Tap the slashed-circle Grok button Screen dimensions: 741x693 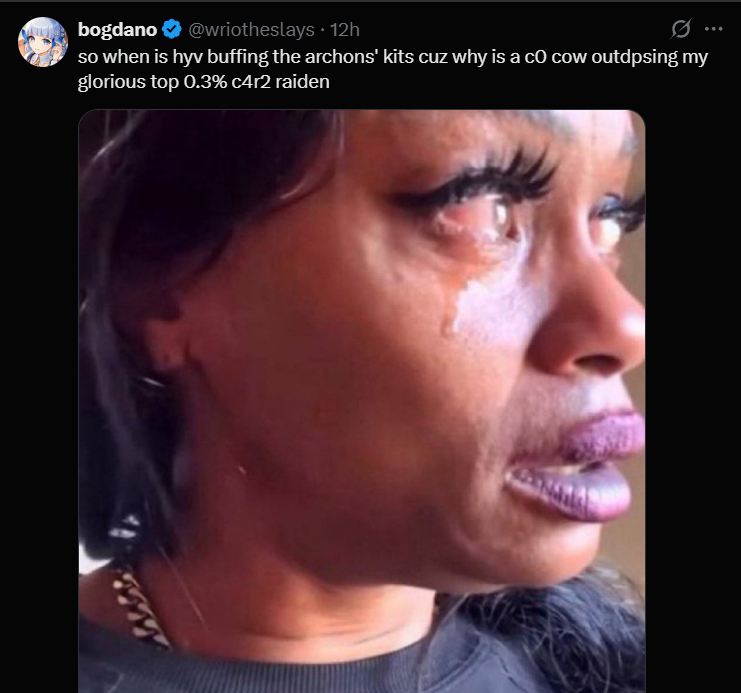681,29
